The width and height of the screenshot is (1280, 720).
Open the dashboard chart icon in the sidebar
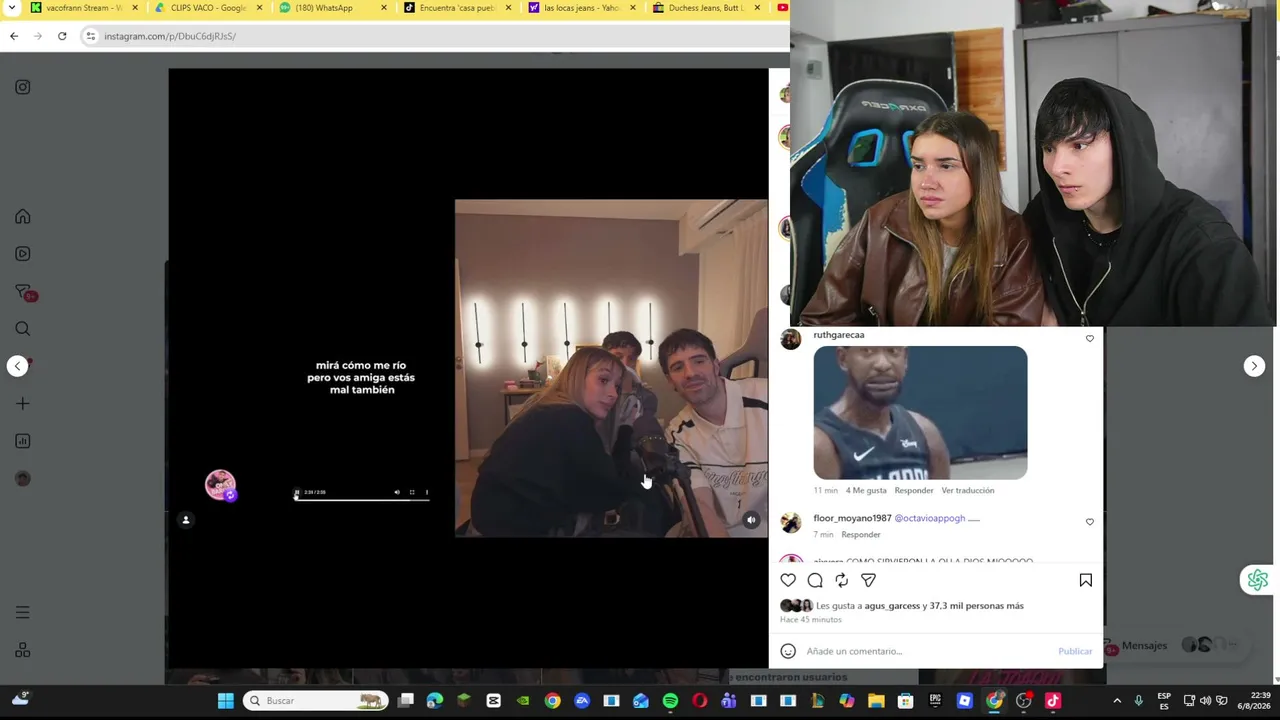click(x=23, y=441)
